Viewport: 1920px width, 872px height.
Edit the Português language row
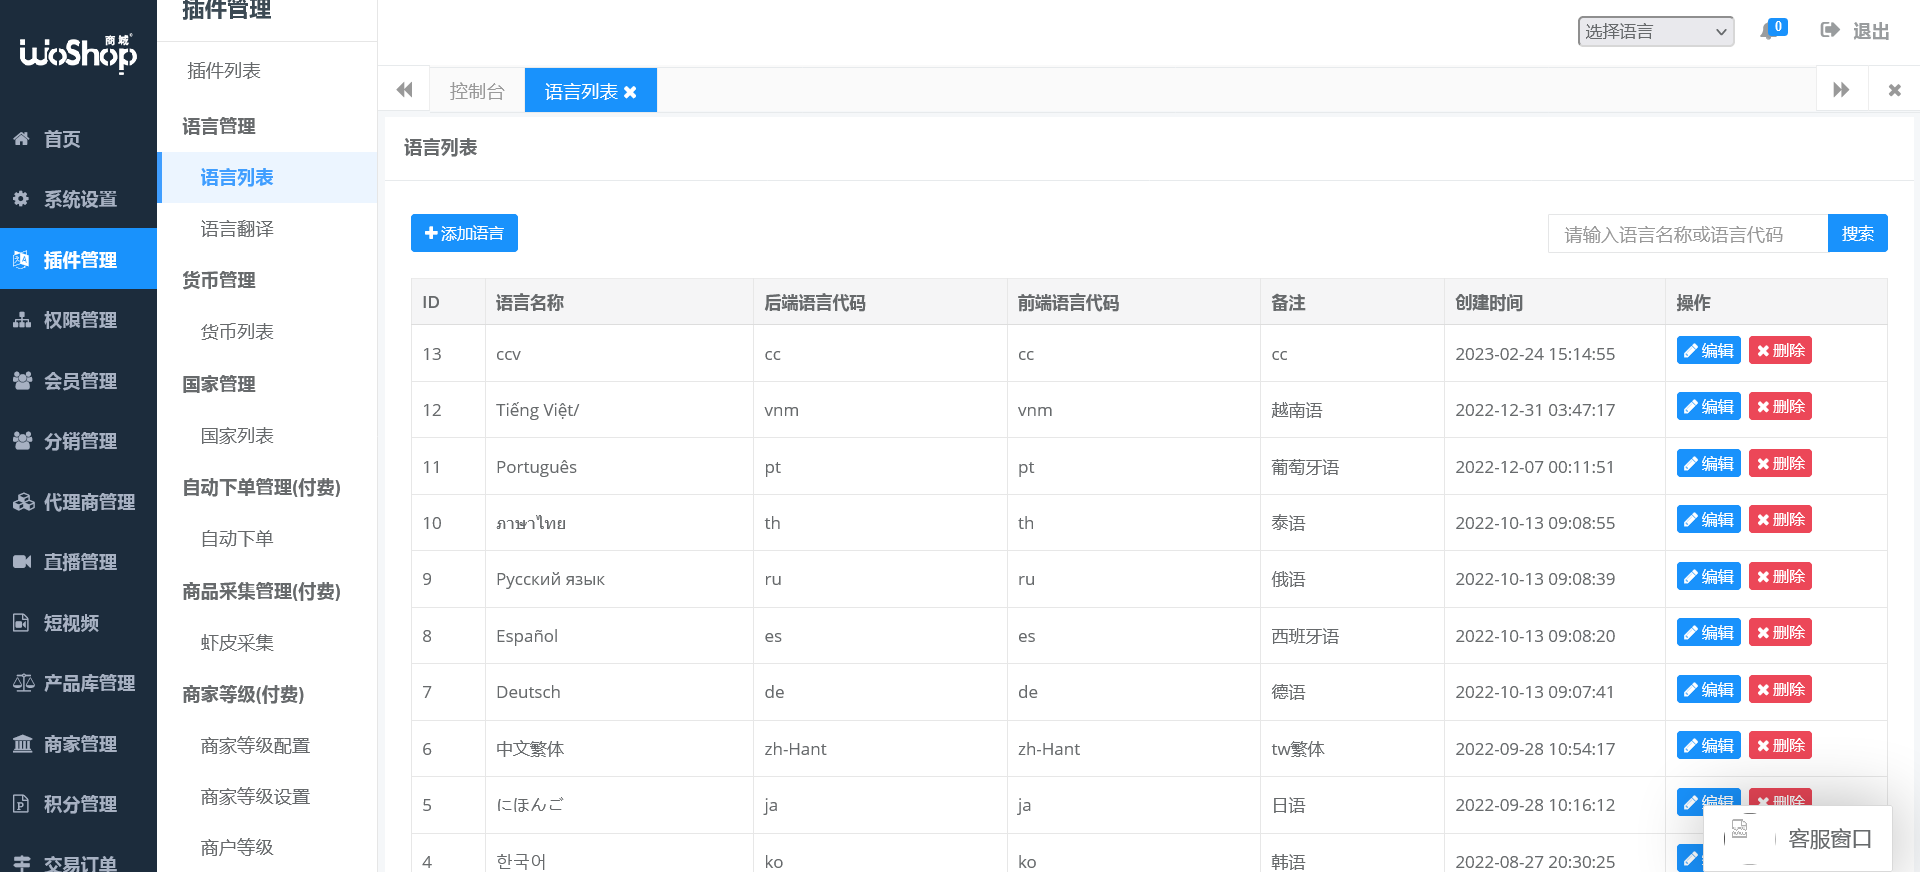pyautogui.click(x=1708, y=463)
